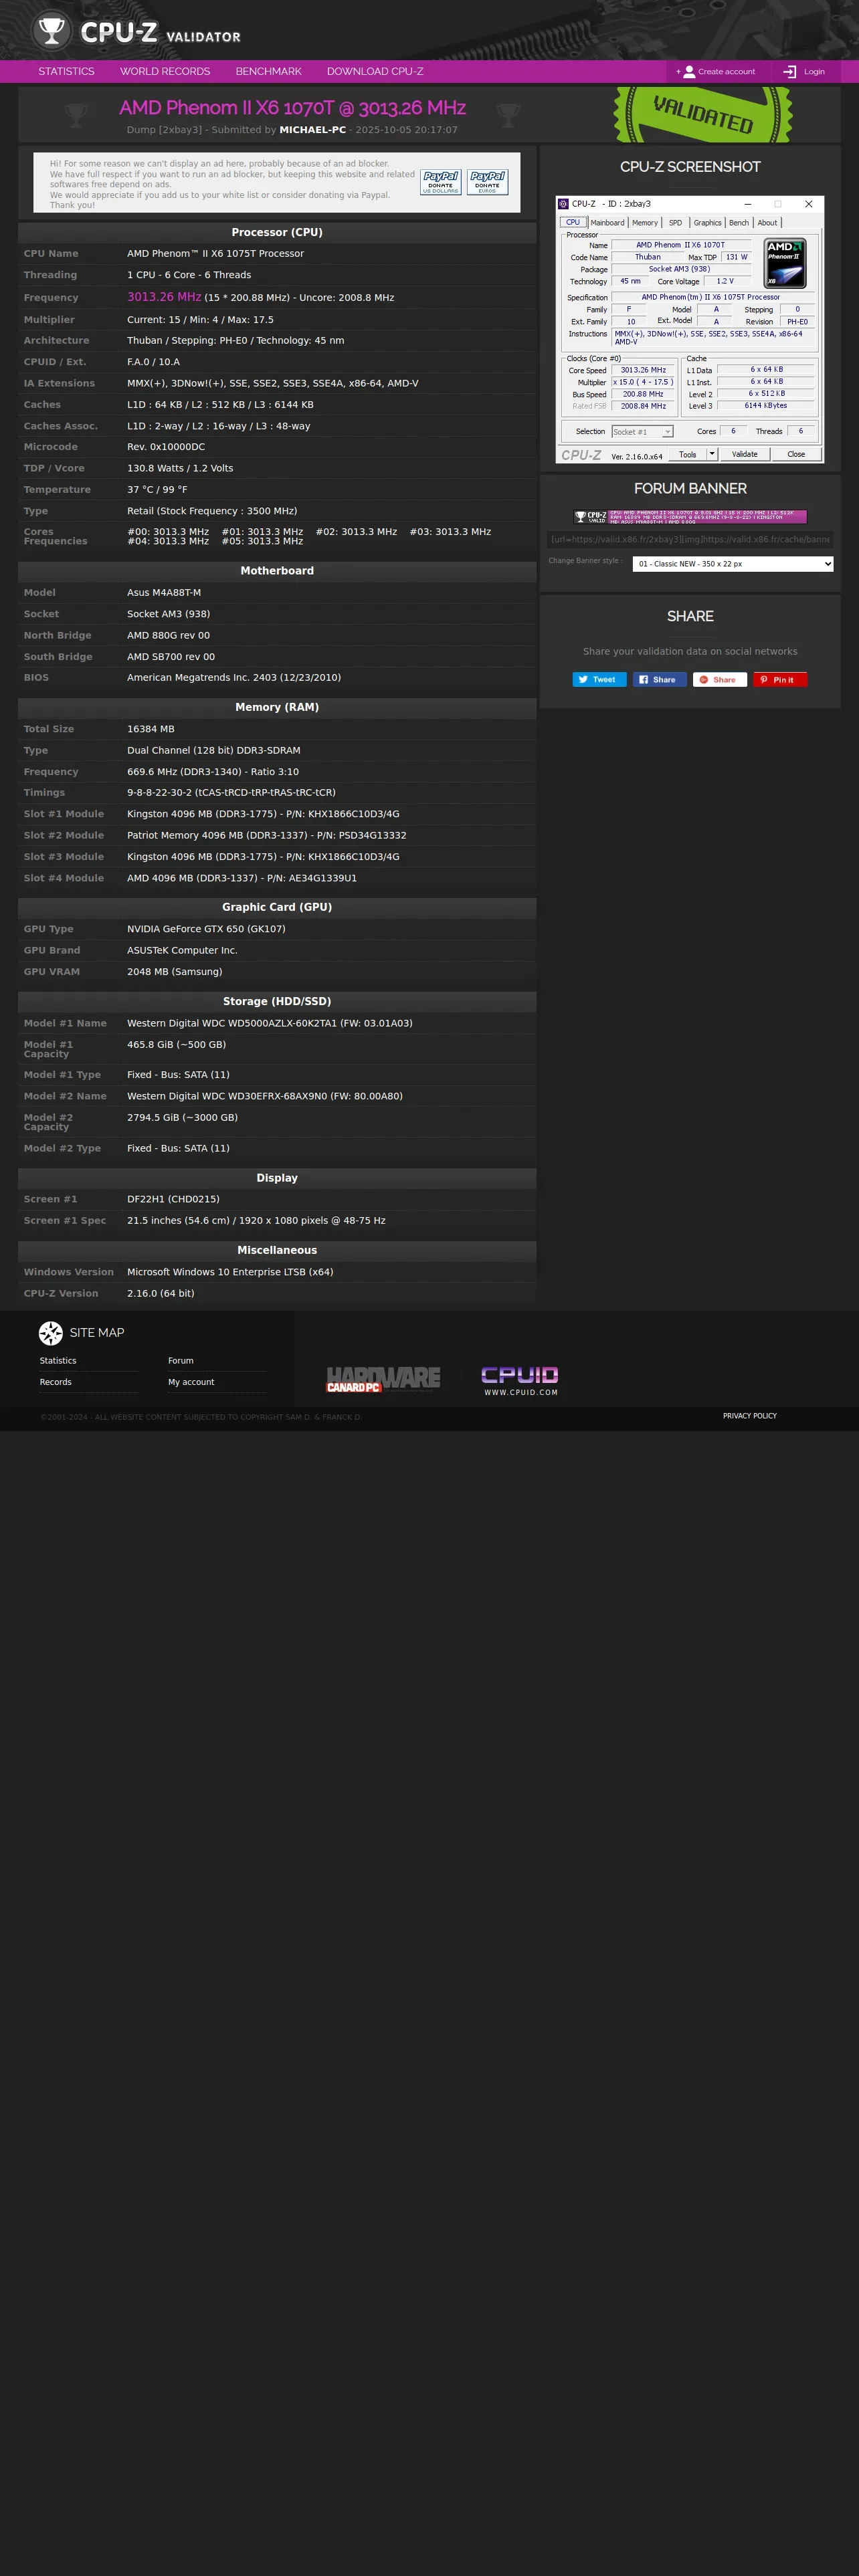Click screen name 'DF22H1 (CHD0215)'
The image size is (859, 2576).
pos(173,1199)
